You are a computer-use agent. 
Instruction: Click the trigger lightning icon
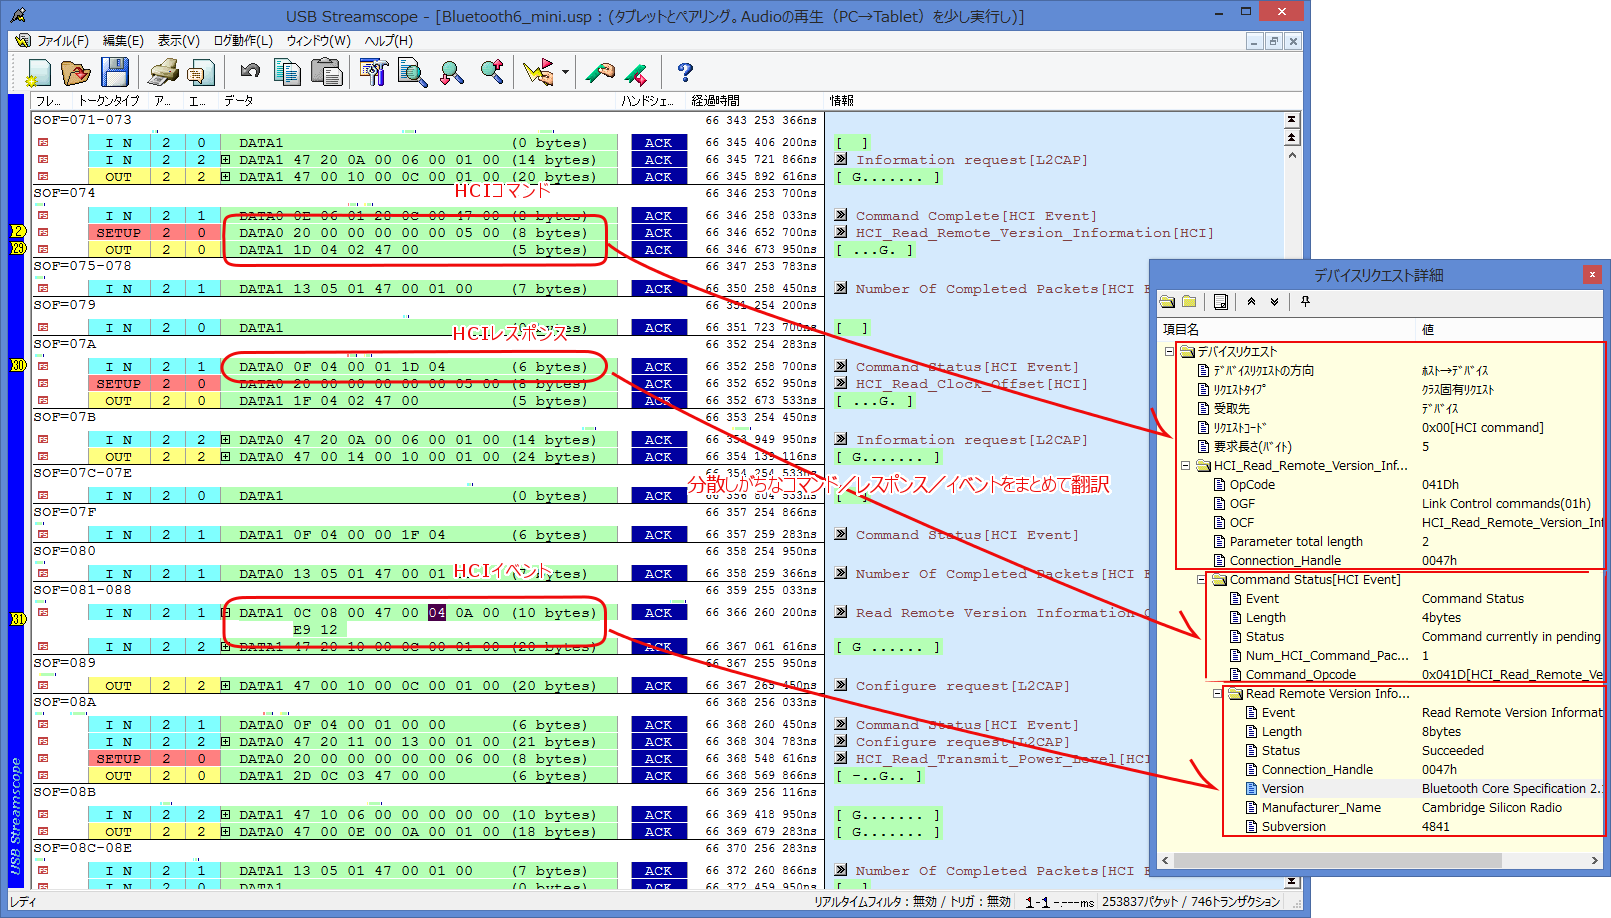(538, 73)
